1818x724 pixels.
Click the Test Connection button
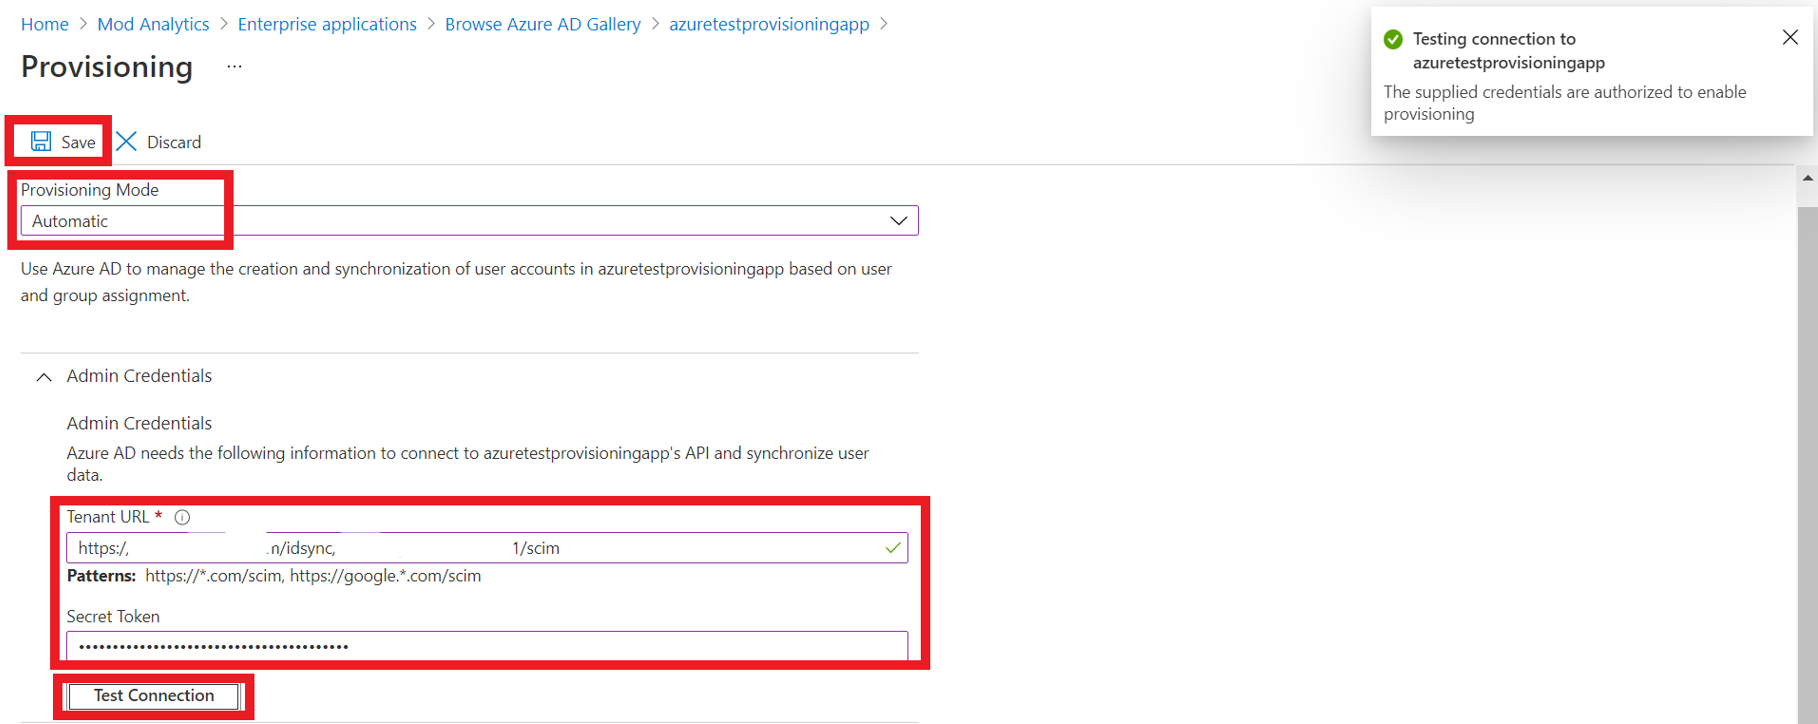point(154,696)
